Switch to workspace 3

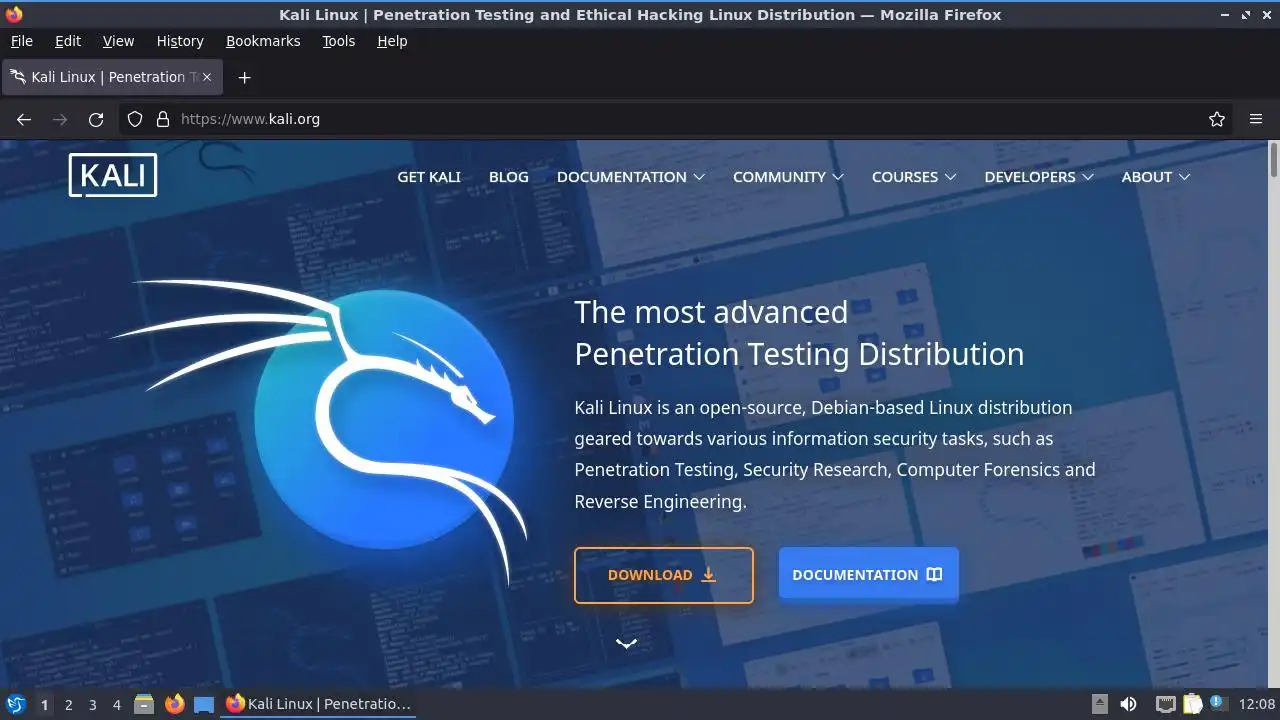pyautogui.click(x=92, y=704)
